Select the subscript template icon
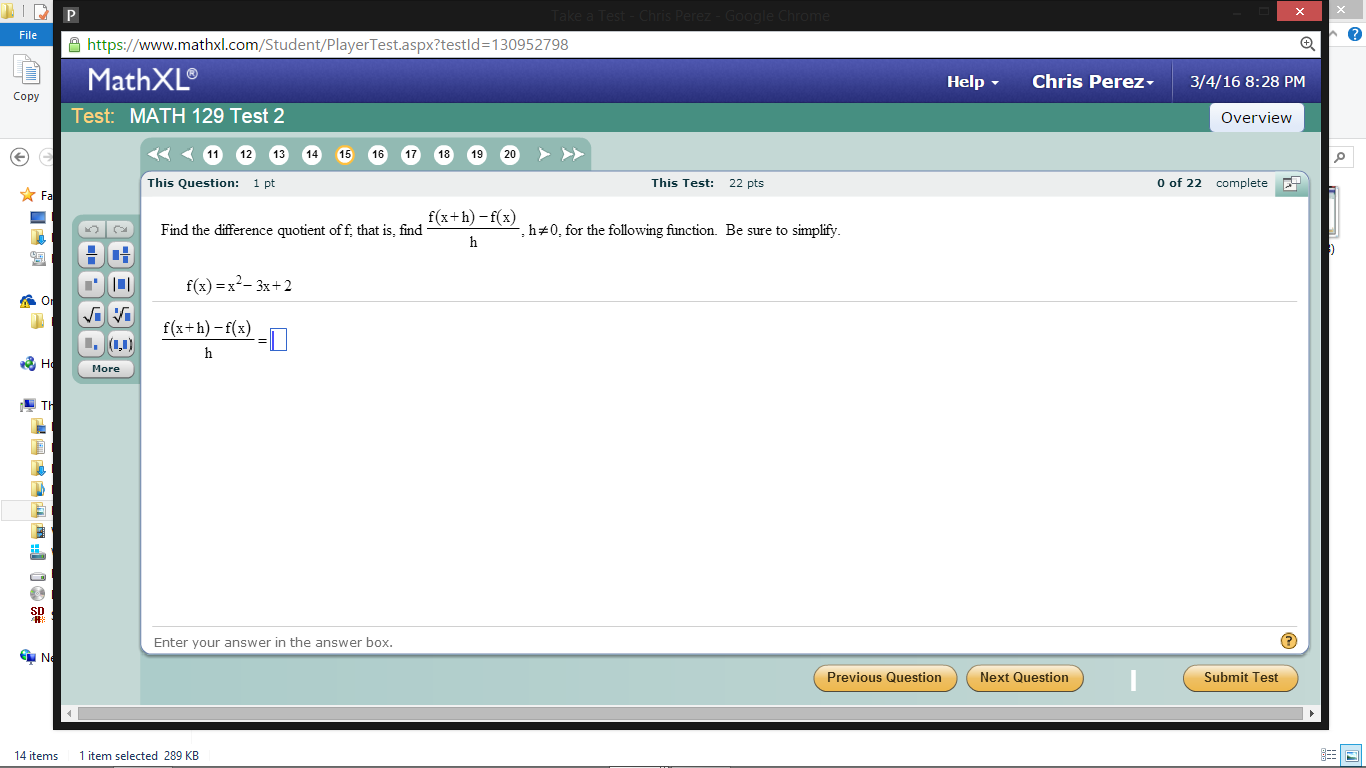 (91, 344)
